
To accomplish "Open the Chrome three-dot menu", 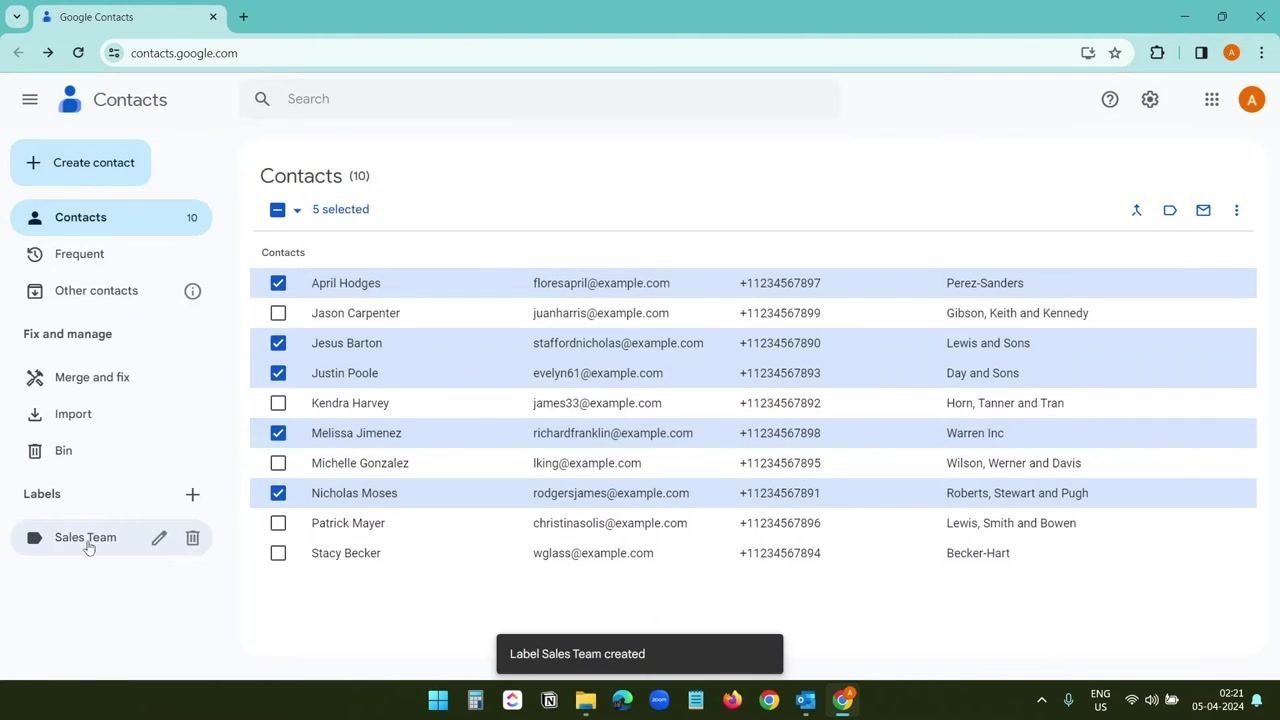I will click(1261, 53).
